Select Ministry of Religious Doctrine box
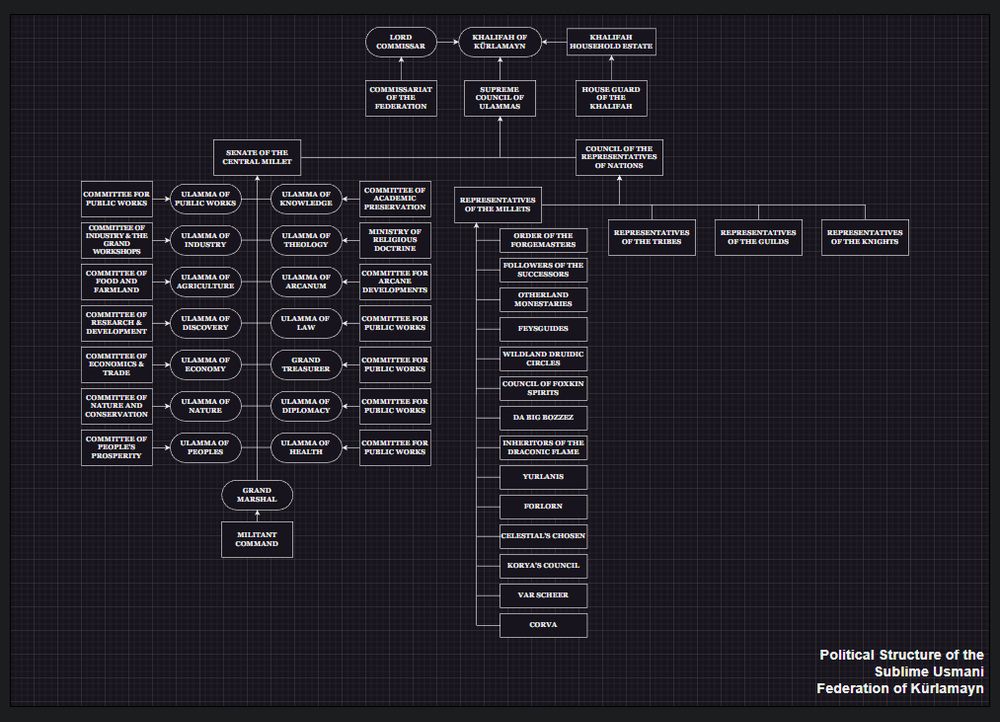This screenshot has height=722, width=1000. 395,240
